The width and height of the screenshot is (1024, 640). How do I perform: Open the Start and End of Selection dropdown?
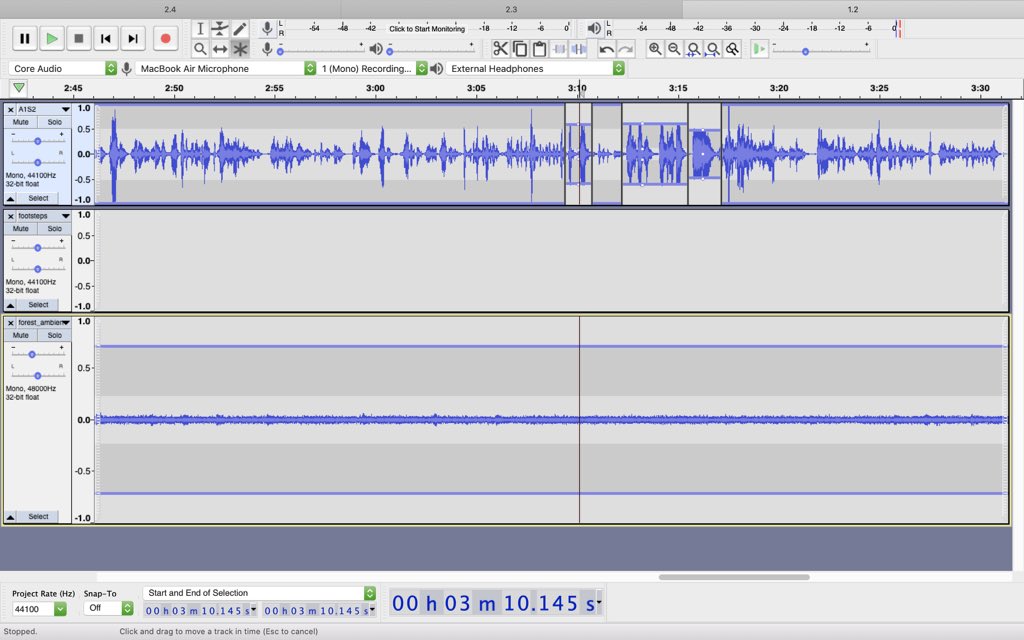pyautogui.click(x=259, y=593)
